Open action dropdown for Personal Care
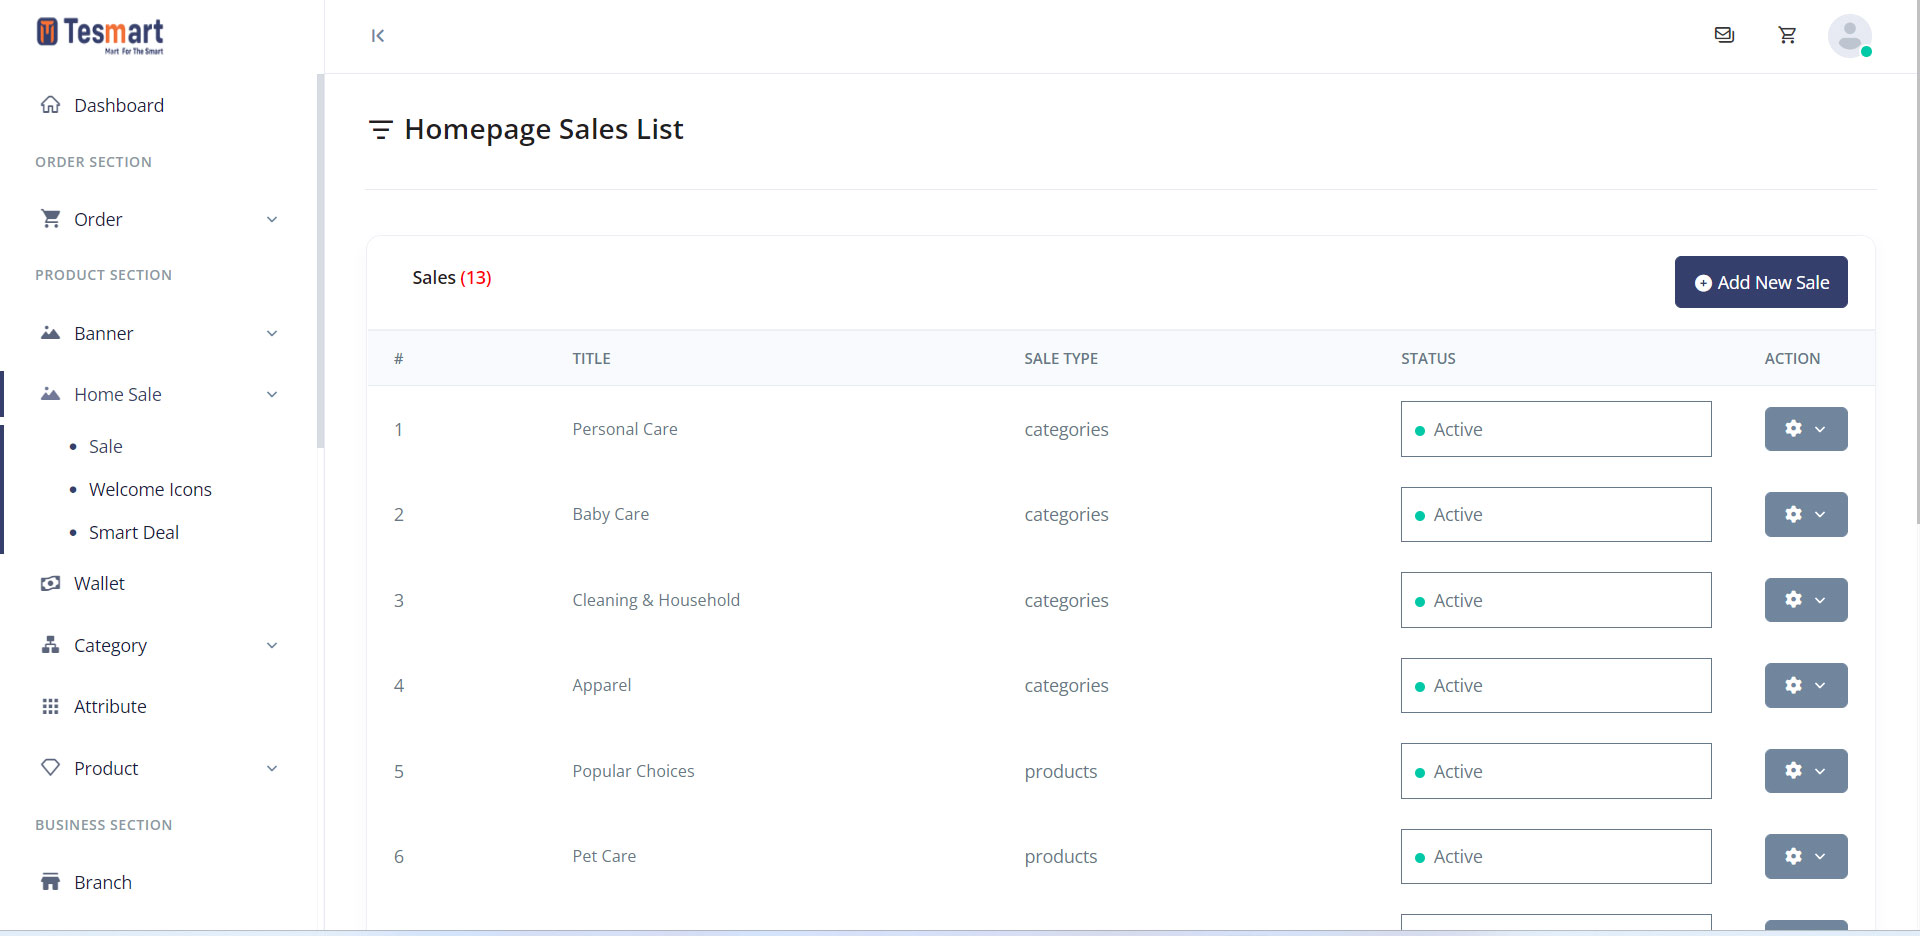The image size is (1920, 936). point(1806,429)
